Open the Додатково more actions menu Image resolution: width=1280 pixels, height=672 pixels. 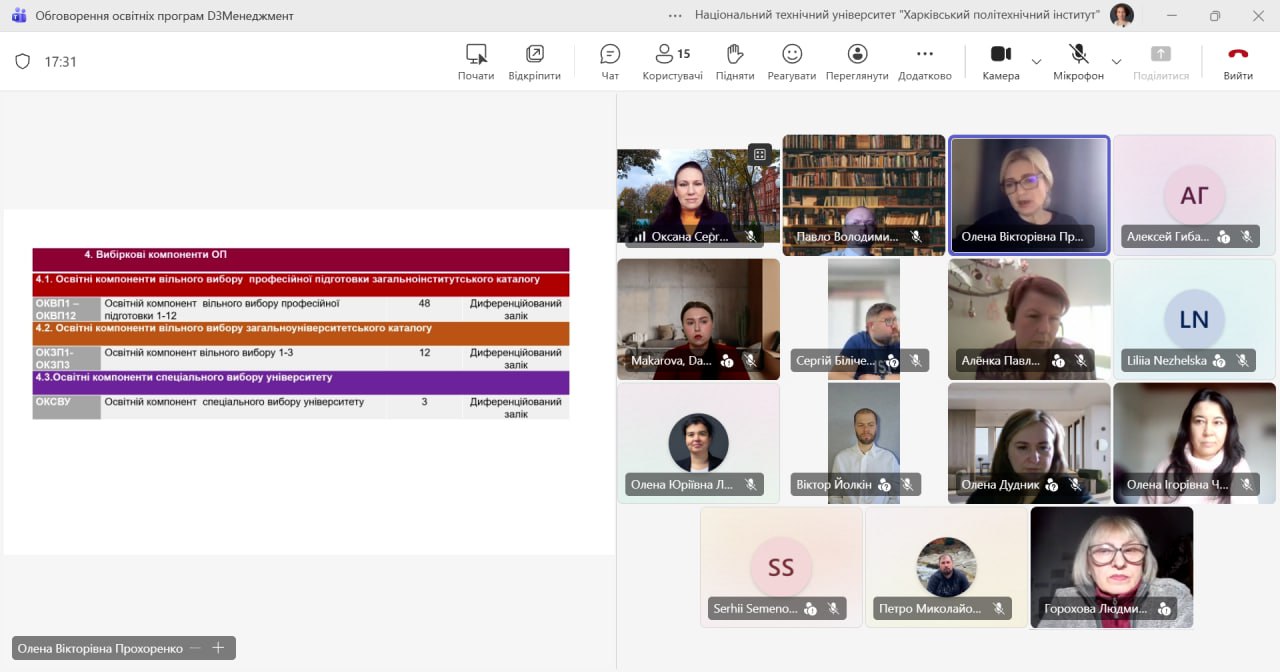coord(925,61)
